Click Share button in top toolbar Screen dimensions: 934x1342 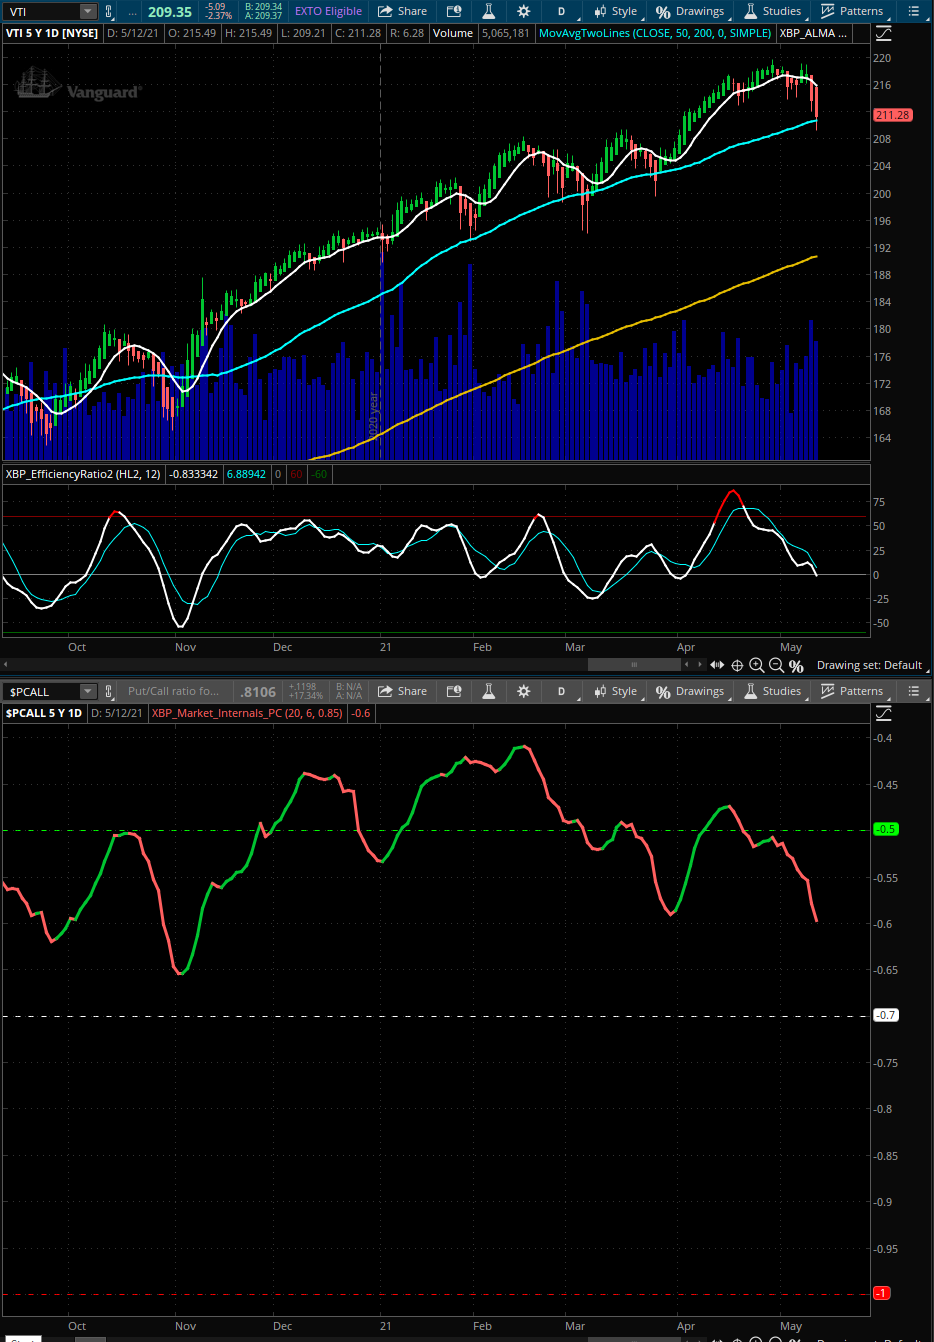coord(403,12)
